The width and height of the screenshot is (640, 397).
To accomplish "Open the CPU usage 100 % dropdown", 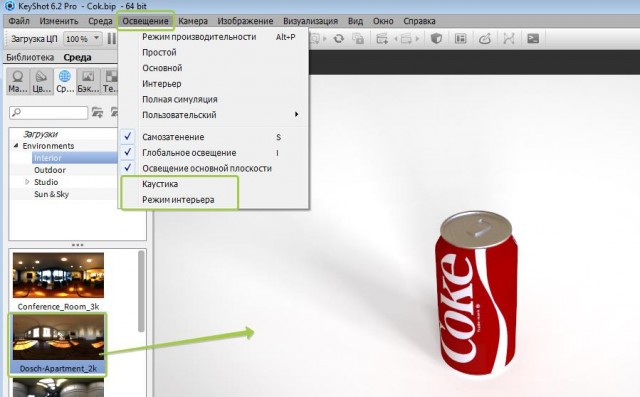I will pos(83,39).
